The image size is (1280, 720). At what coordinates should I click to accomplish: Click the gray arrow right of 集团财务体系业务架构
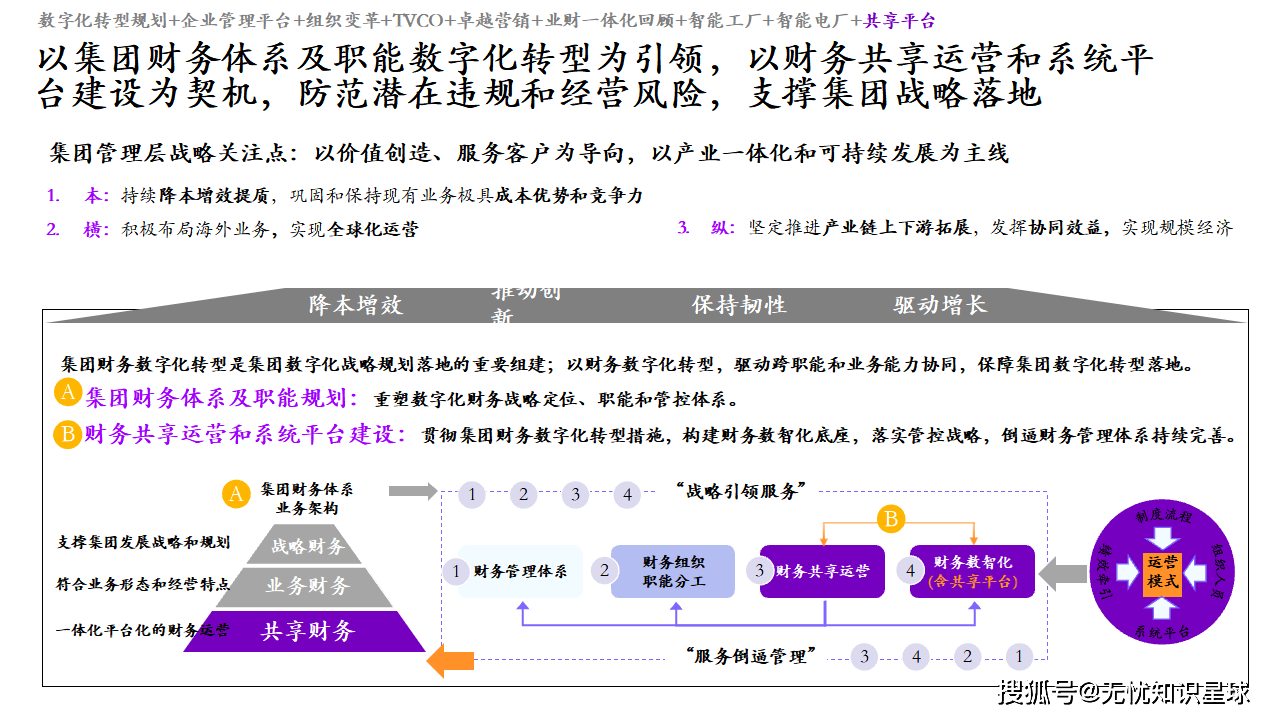pyautogui.click(x=412, y=491)
